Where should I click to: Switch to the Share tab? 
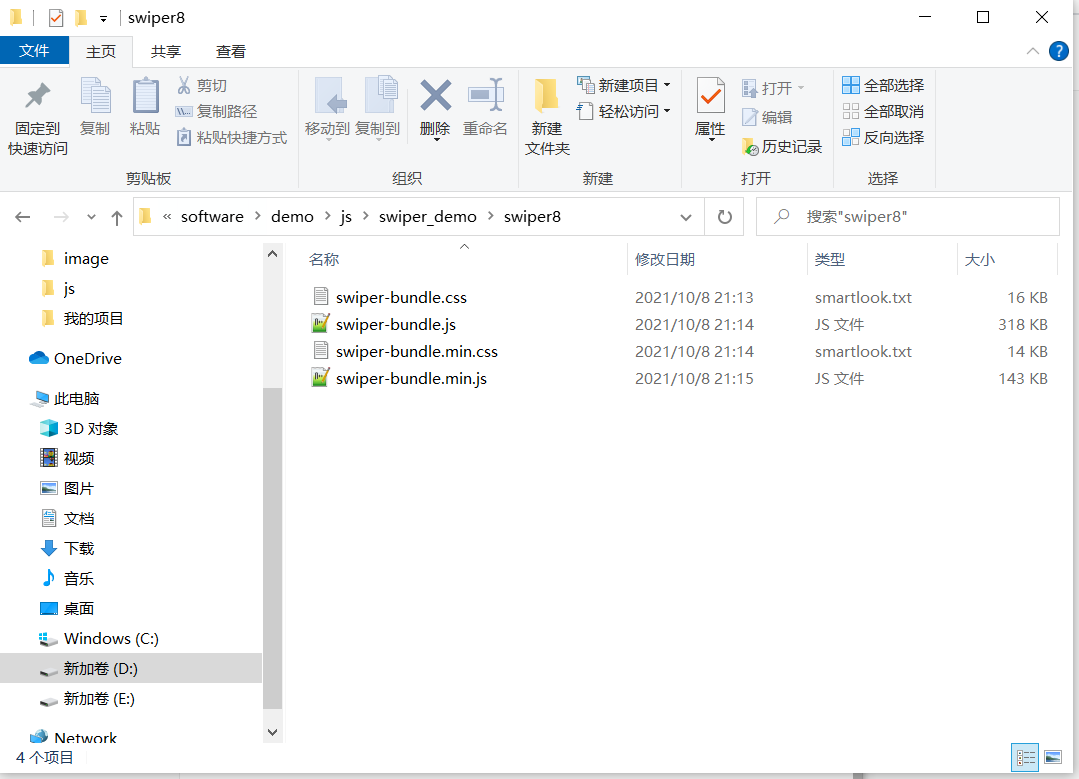pos(166,52)
